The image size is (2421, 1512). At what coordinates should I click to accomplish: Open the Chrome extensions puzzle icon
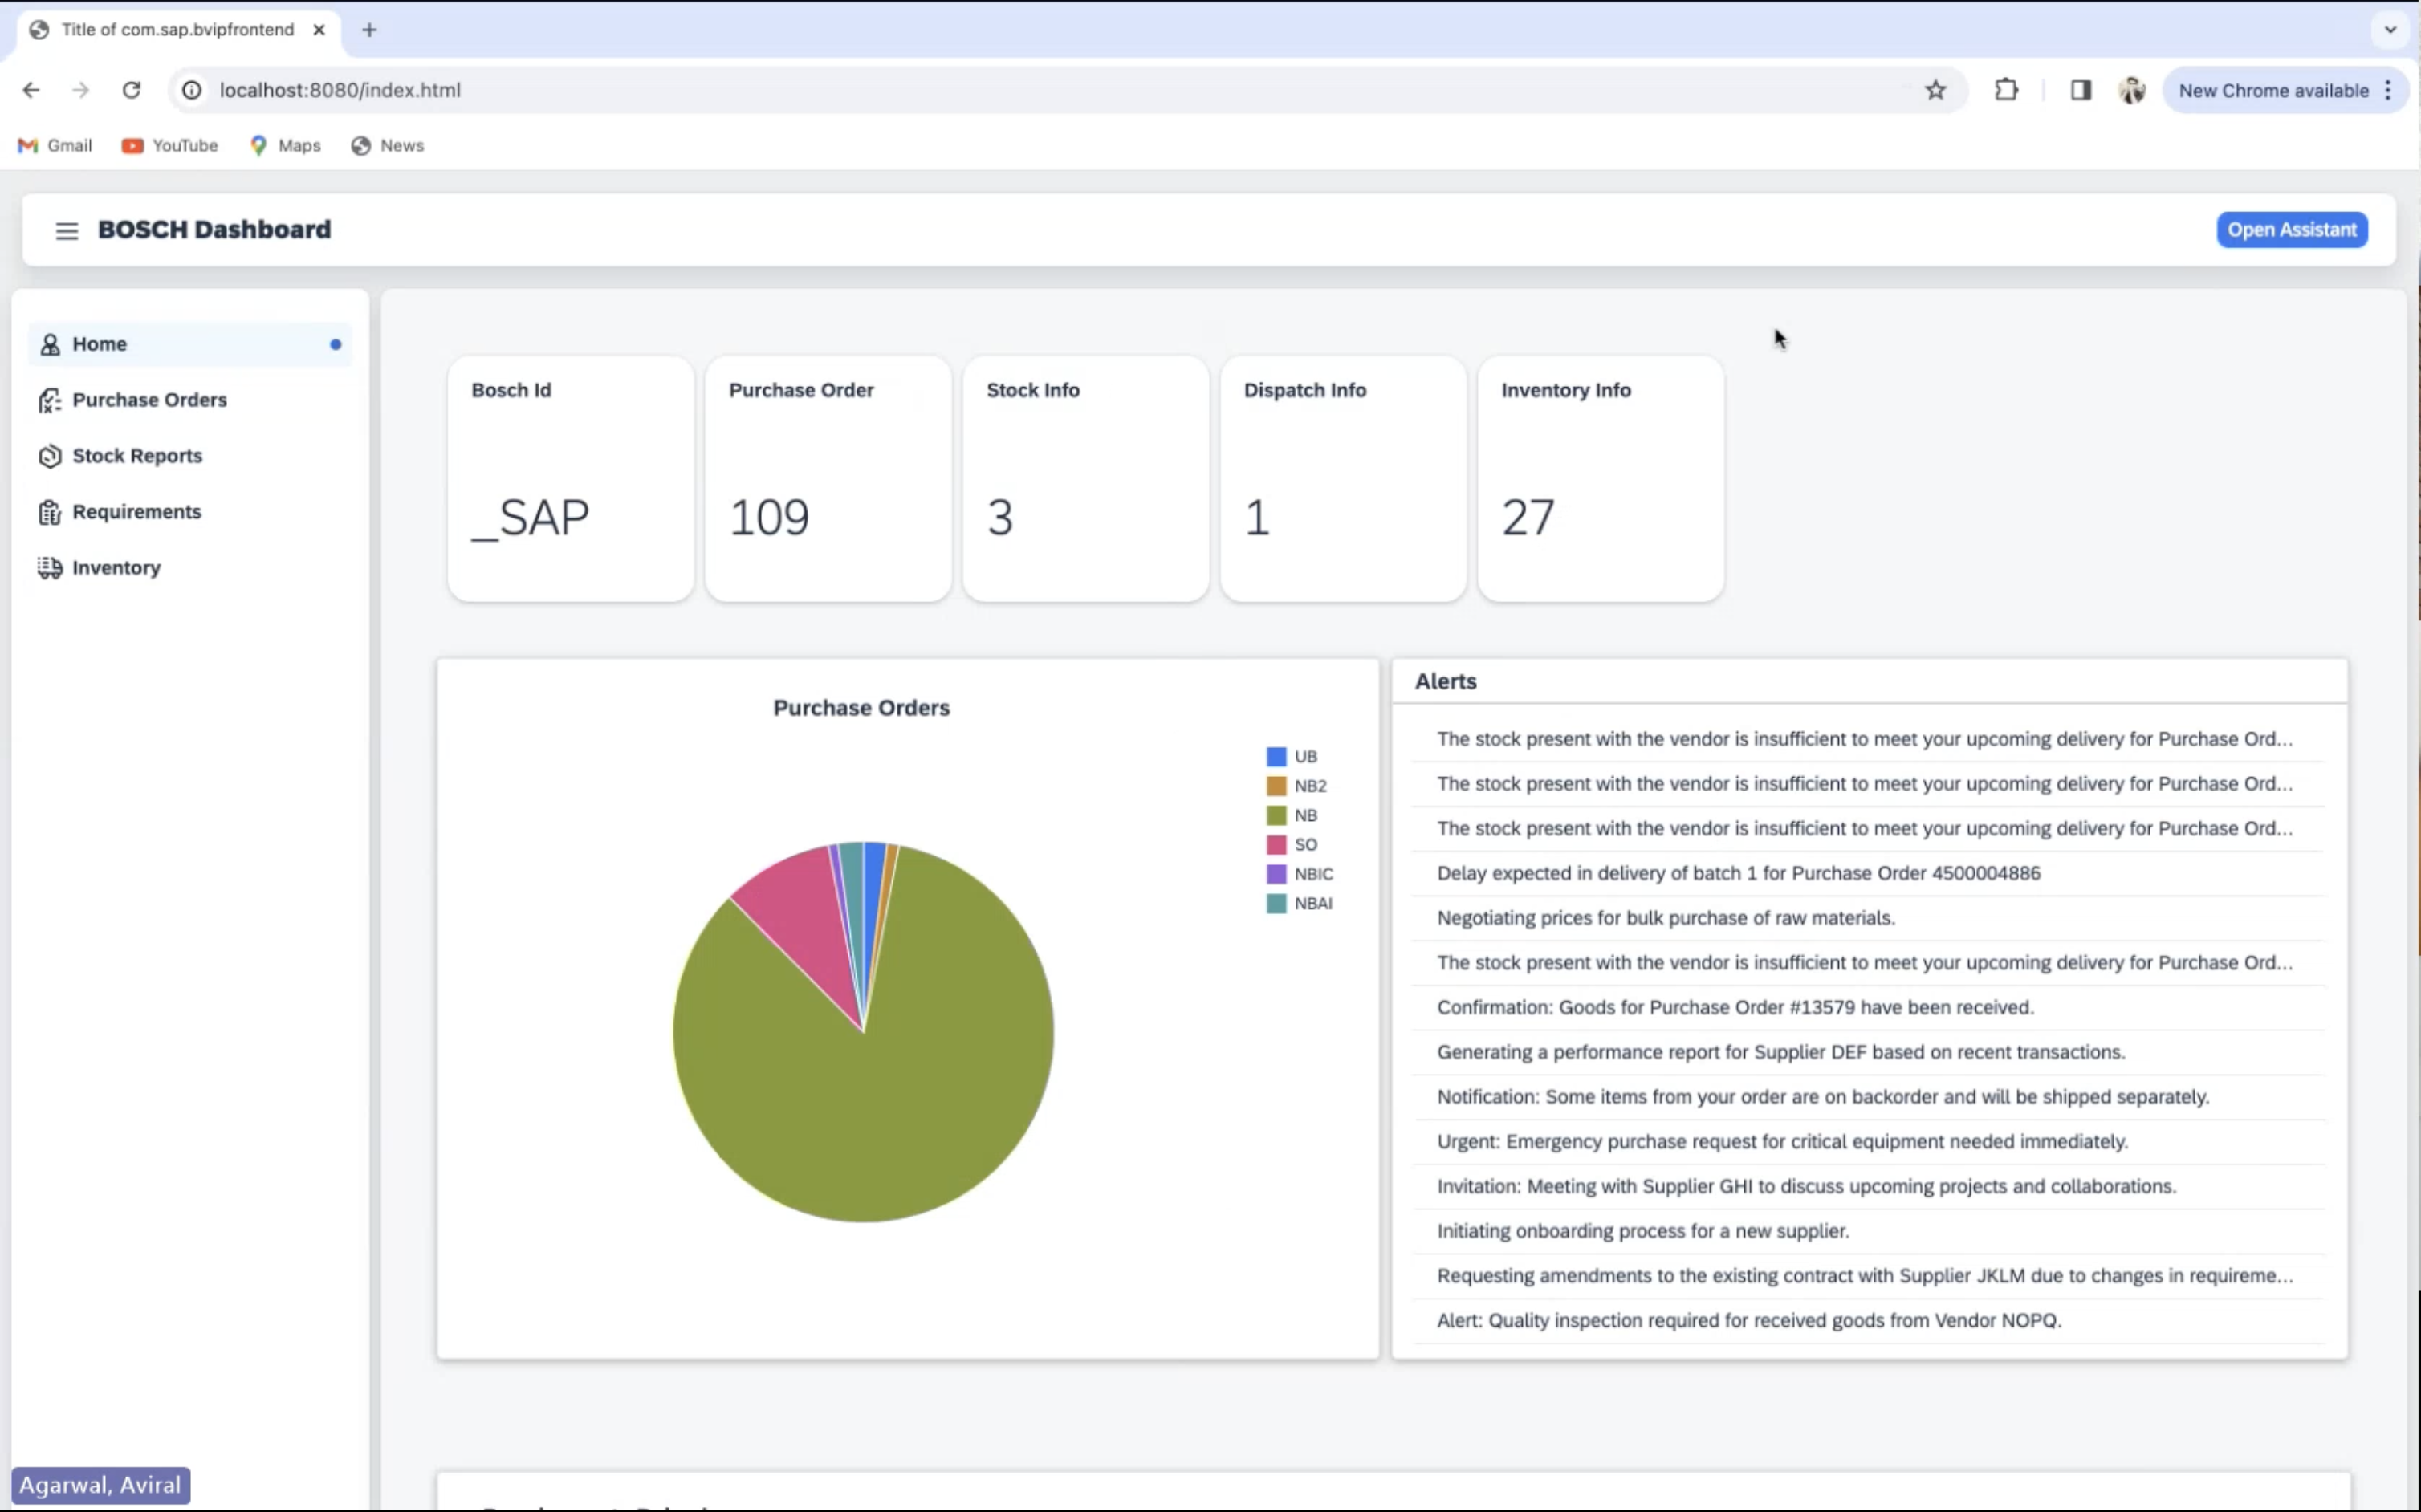pyautogui.click(x=2006, y=90)
